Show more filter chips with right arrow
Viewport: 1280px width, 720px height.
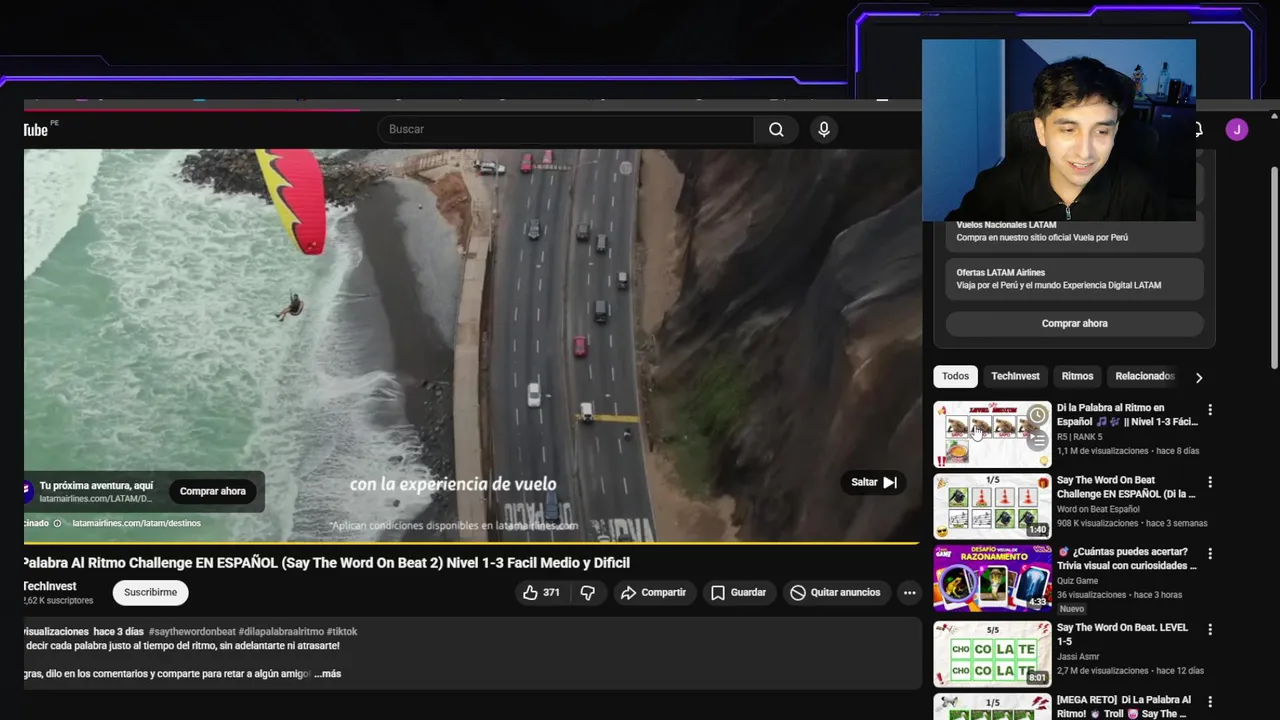click(1199, 377)
